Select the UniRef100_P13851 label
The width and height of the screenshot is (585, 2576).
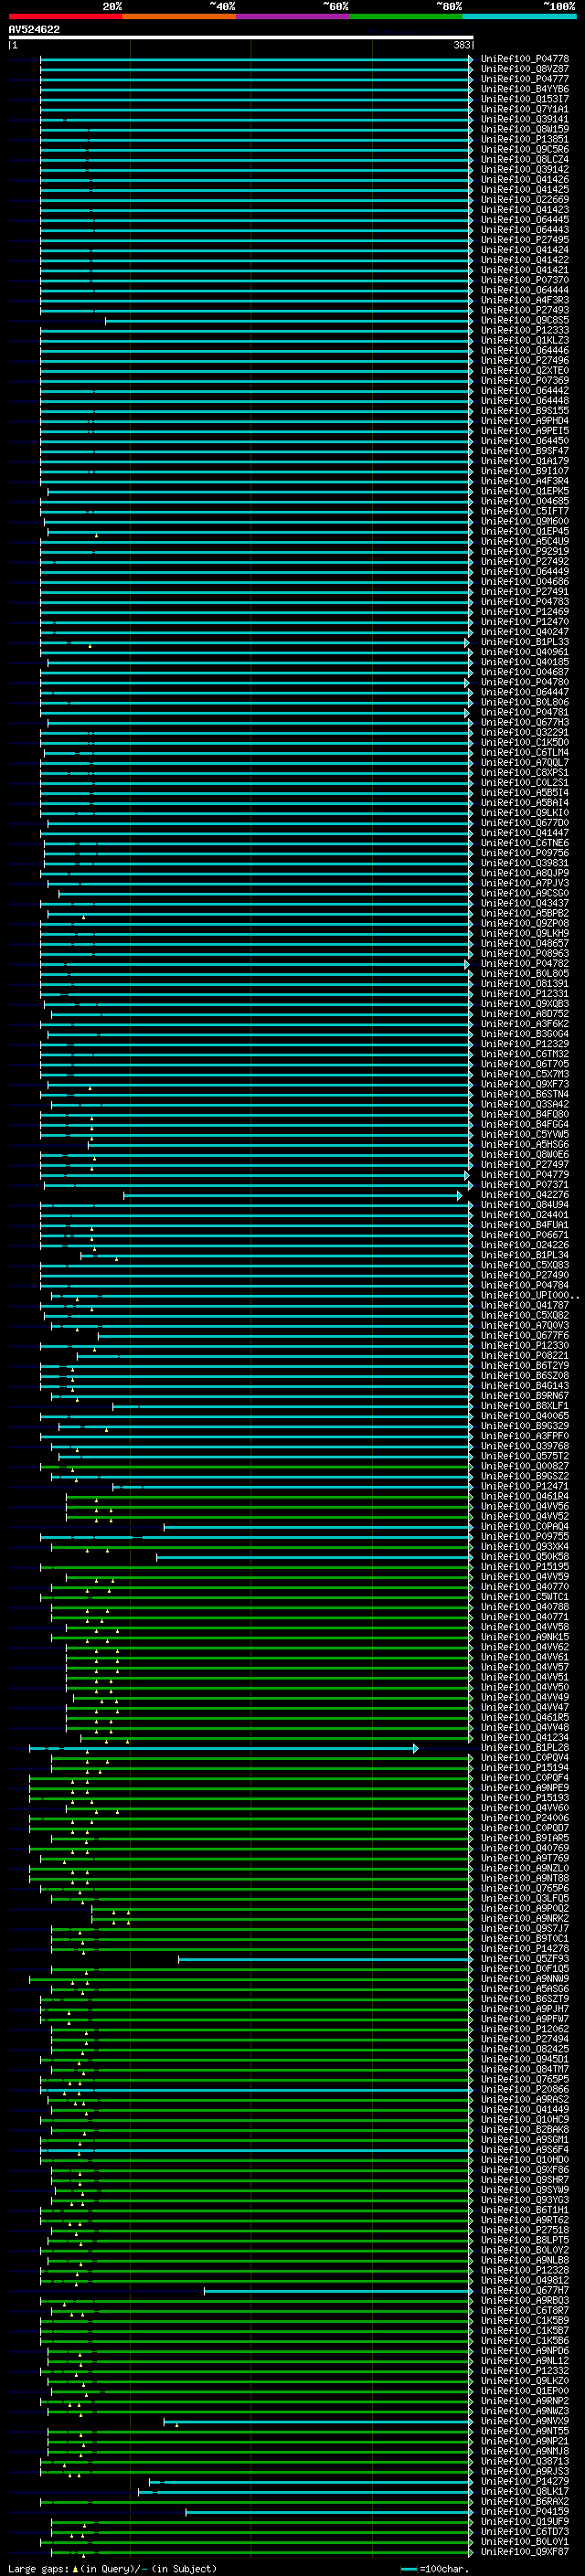pos(524,139)
